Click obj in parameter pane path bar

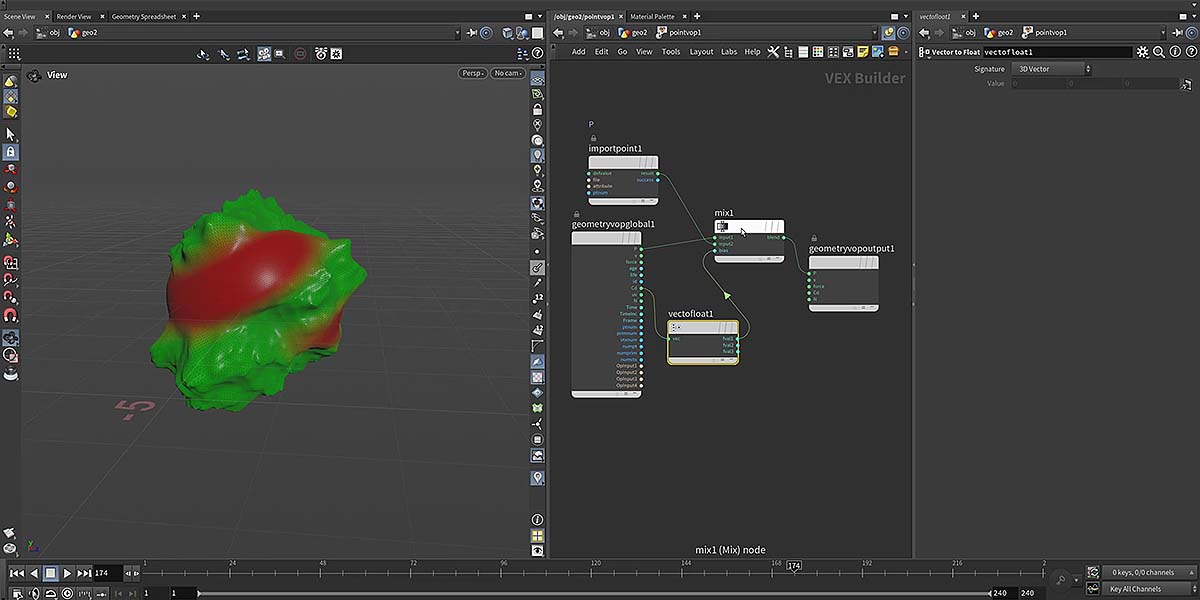point(963,33)
